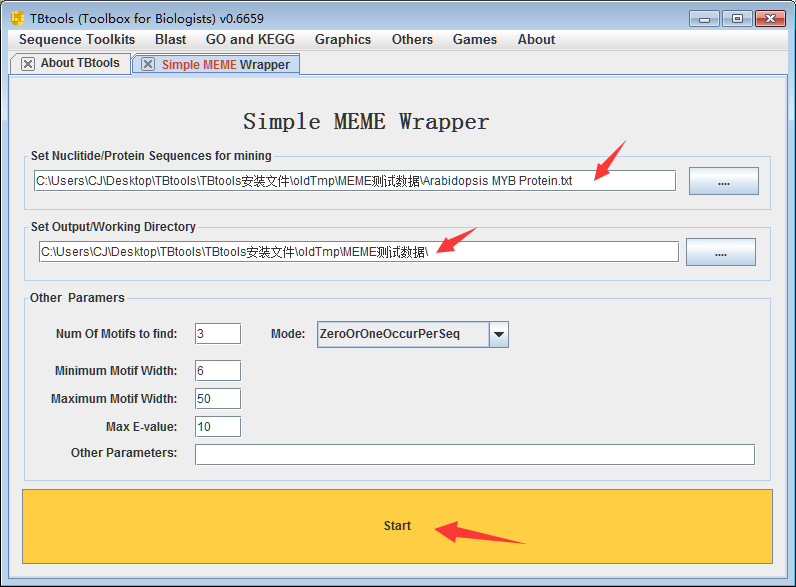Click the output directory path field
This screenshot has height=587, width=796.
(358, 252)
